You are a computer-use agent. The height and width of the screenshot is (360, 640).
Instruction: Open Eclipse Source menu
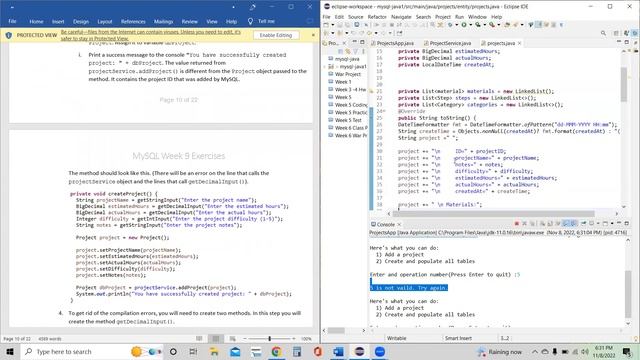(355, 17)
